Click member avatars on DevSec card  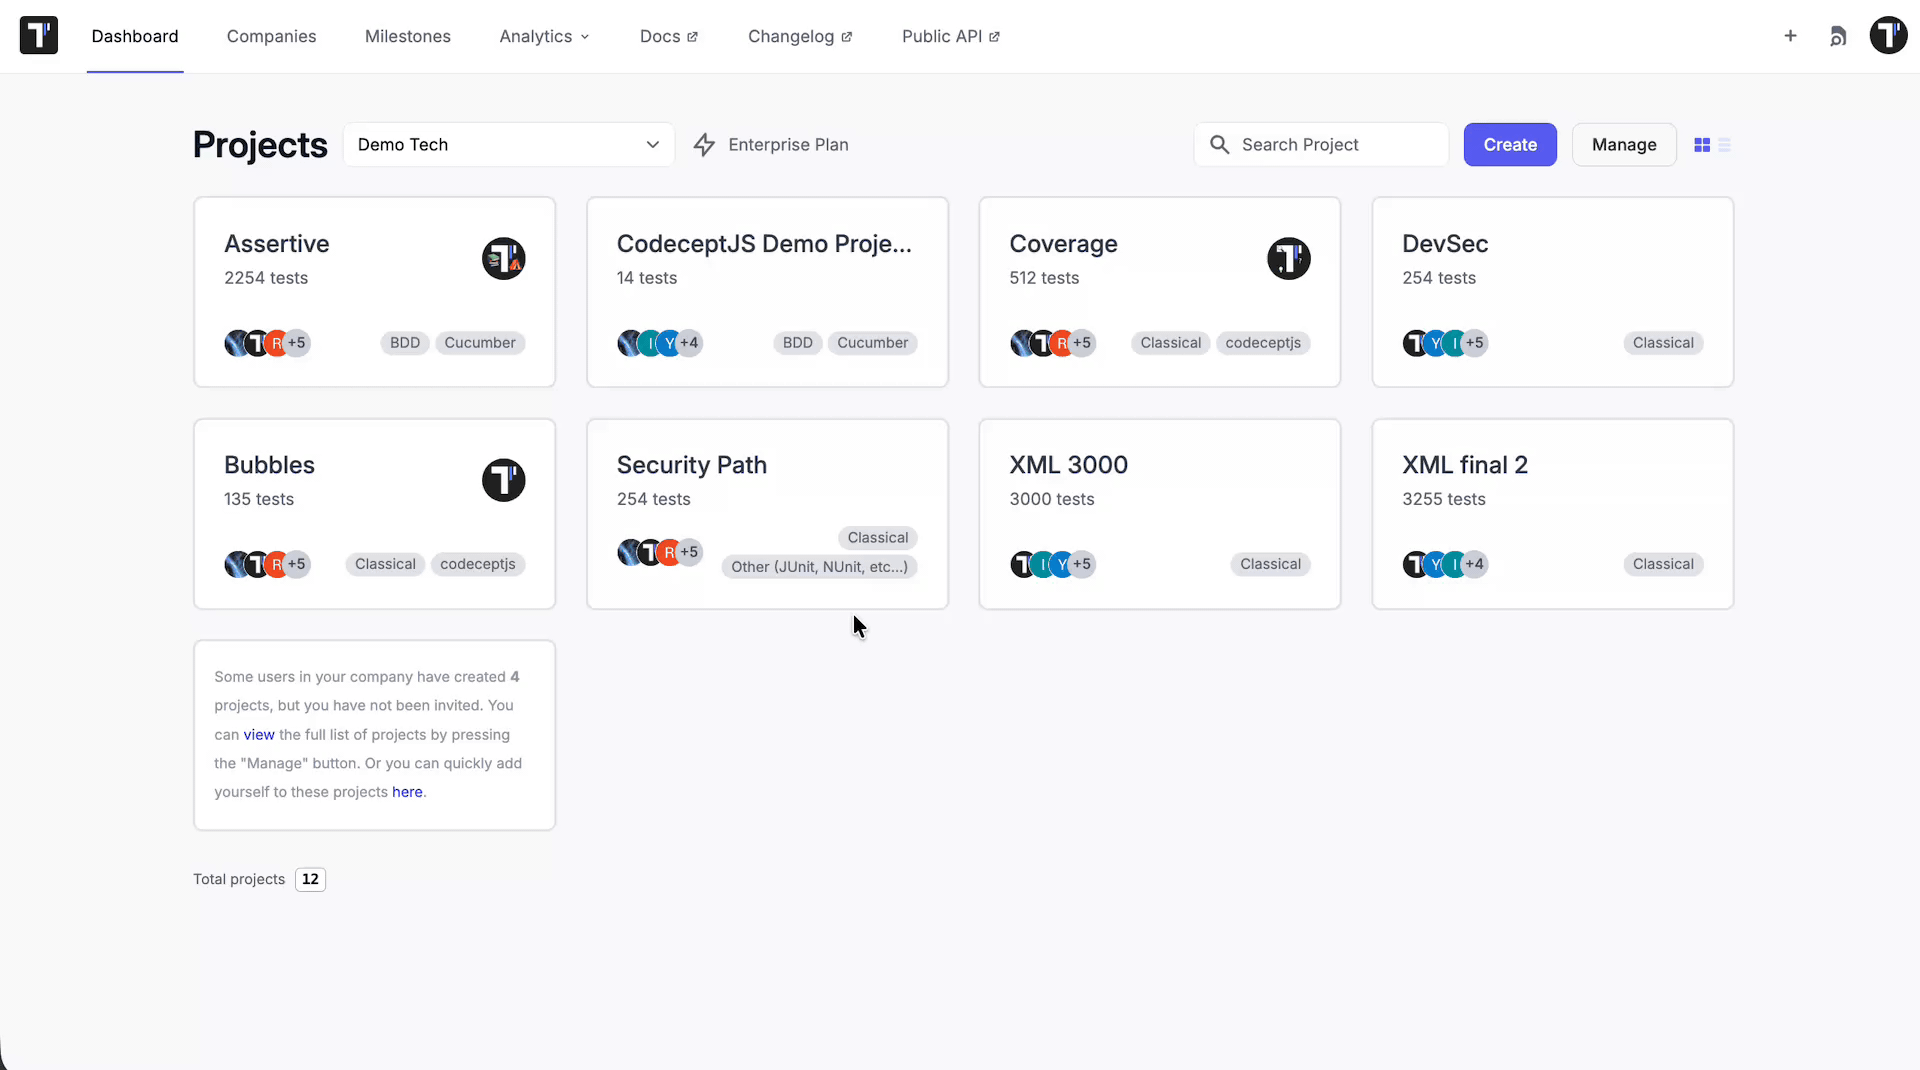click(x=1445, y=343)
